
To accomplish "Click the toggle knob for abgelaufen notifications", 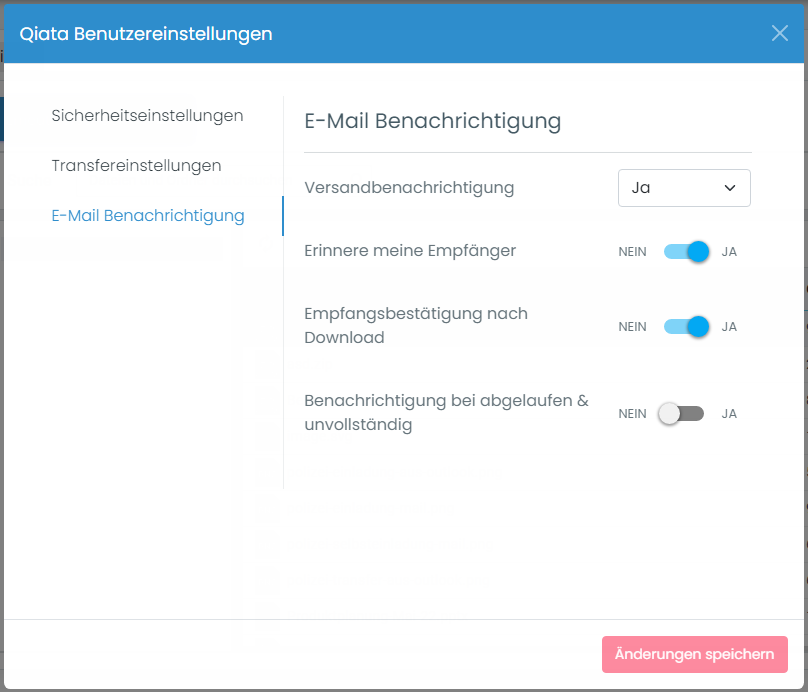I will tap(669, 413).
